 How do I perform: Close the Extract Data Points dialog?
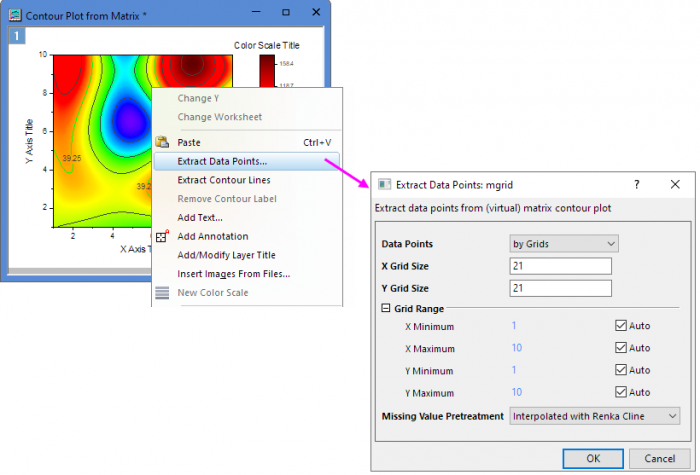(675, 185)
